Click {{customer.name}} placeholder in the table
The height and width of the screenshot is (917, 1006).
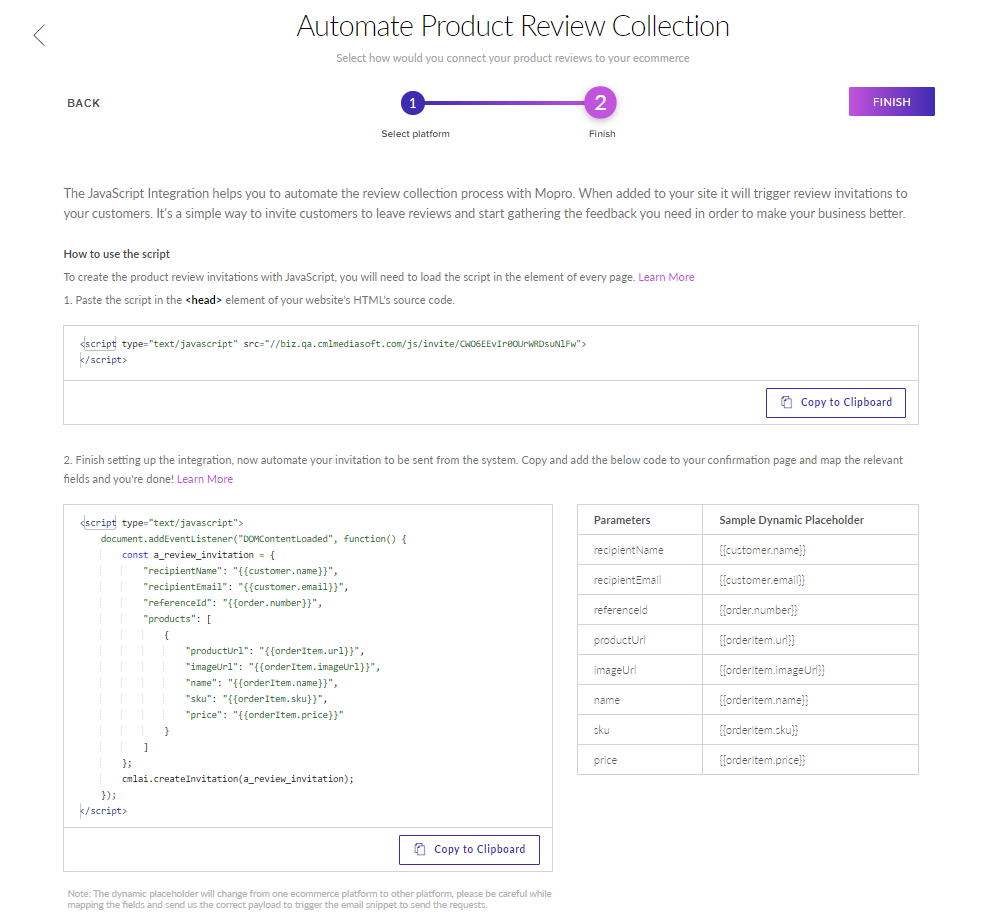coord(762,550)
